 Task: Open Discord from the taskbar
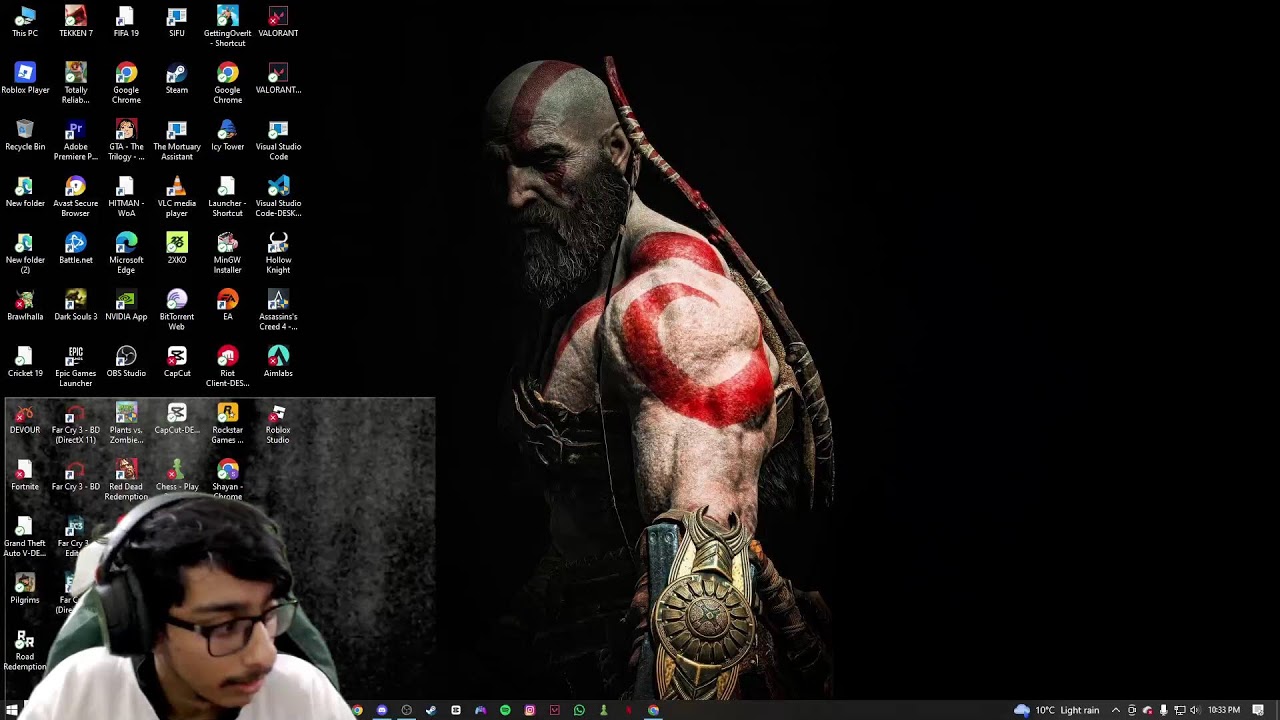[382, 710]
